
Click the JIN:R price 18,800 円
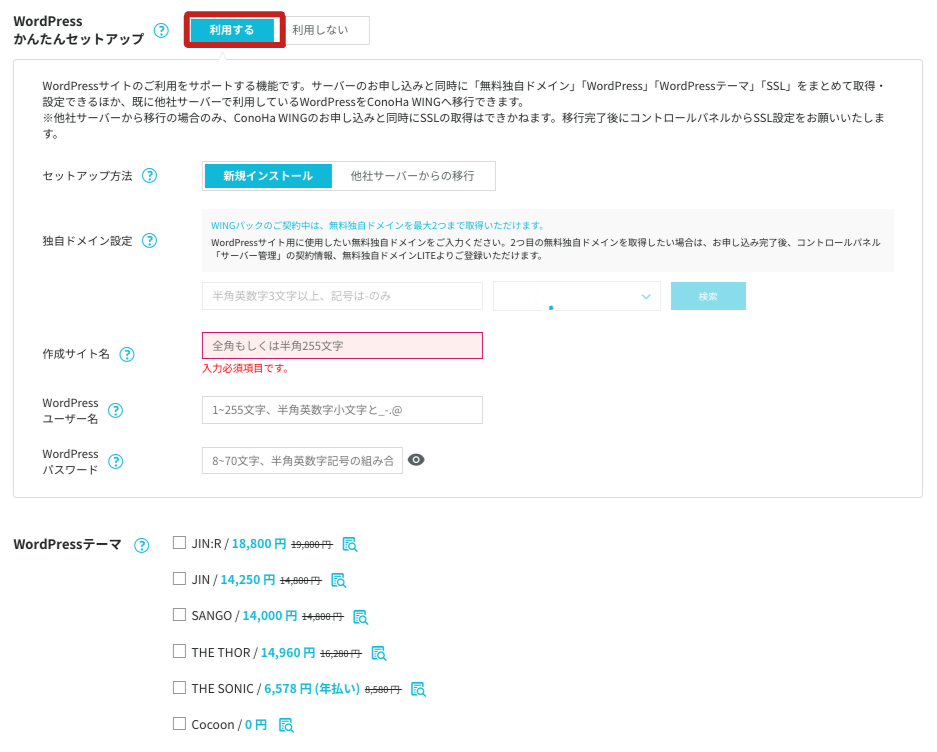click(259, 544)
